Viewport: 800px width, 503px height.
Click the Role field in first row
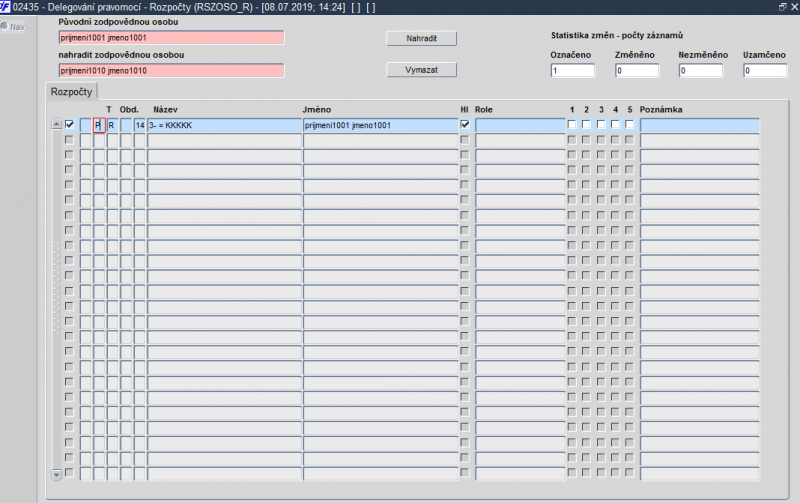click(x=520, y=125)
